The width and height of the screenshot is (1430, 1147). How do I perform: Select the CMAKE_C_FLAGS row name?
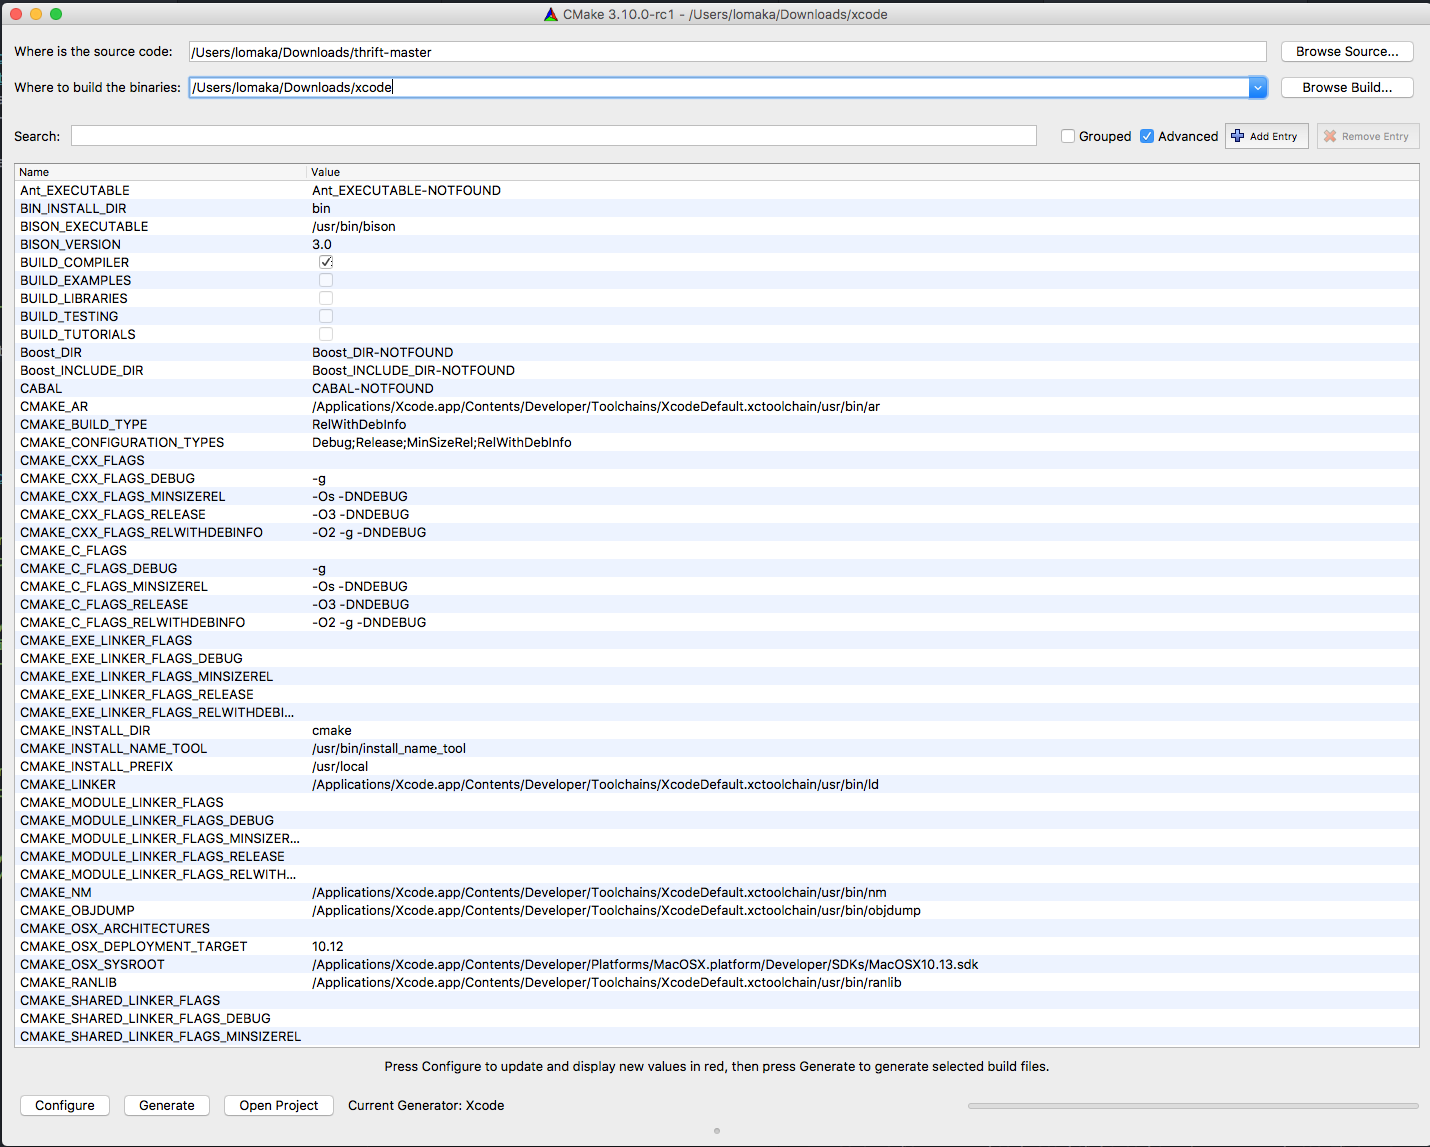pyautogui.click(x=73, y=550)
